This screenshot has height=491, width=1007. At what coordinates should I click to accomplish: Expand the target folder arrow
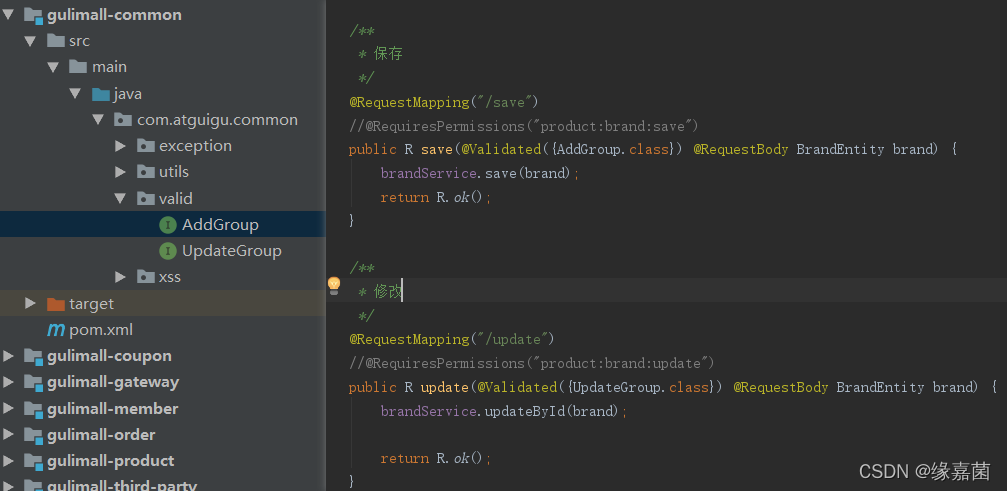tap(30, 303)
